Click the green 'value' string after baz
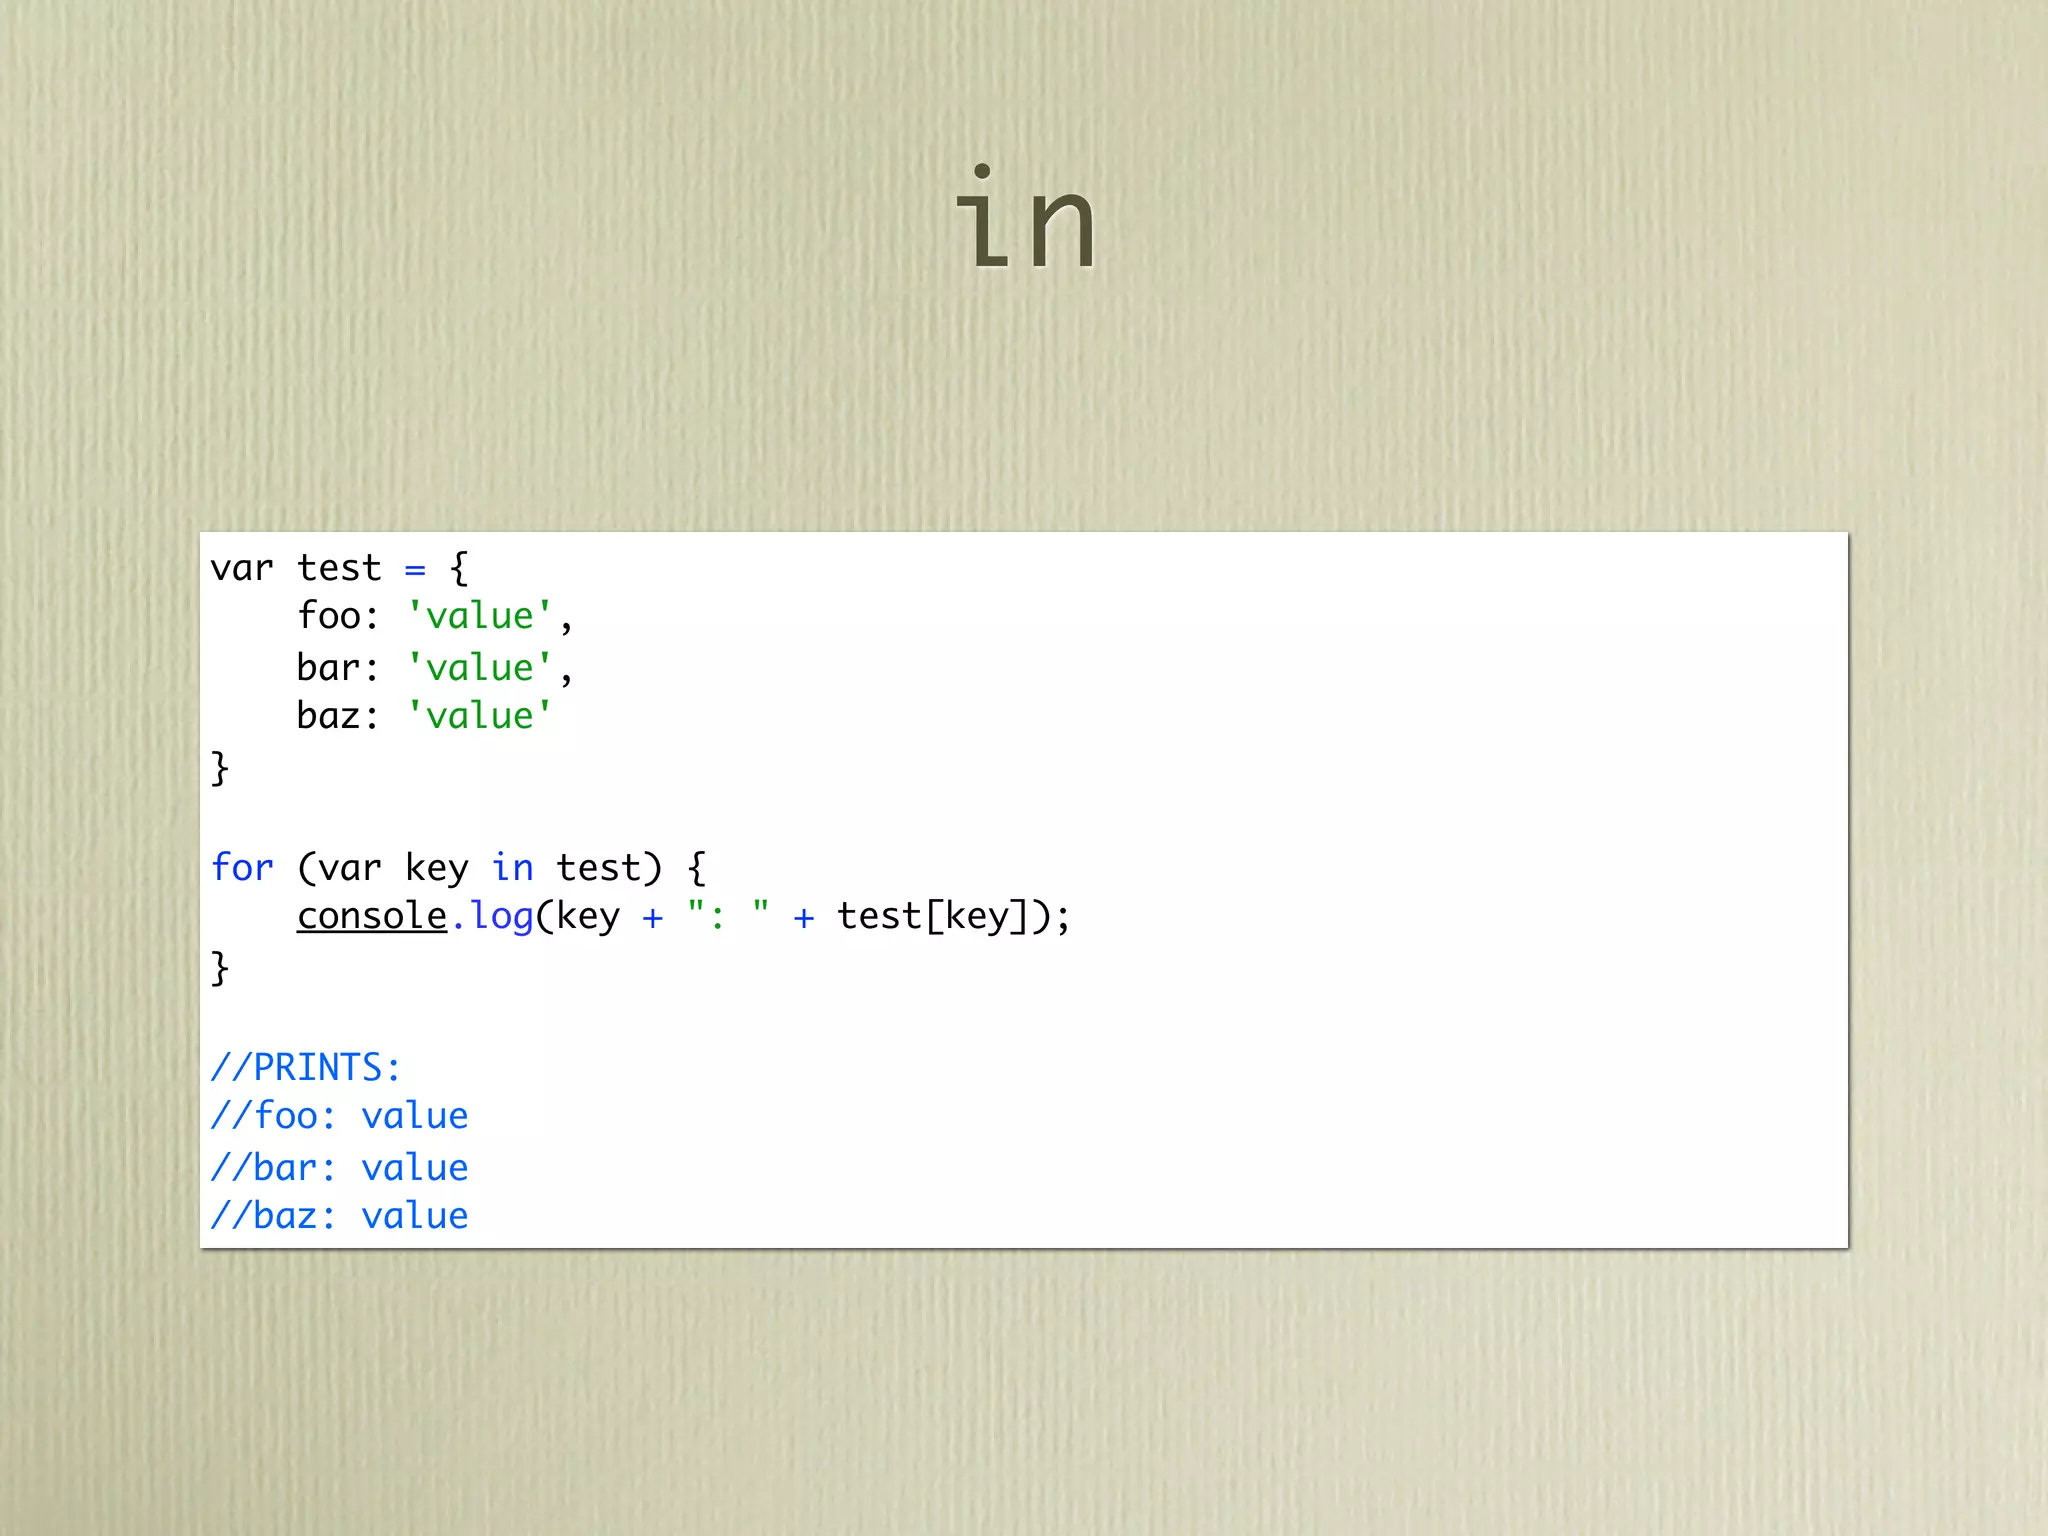This screenshot has height=1536, width=2048. click(x=480, y=716)
